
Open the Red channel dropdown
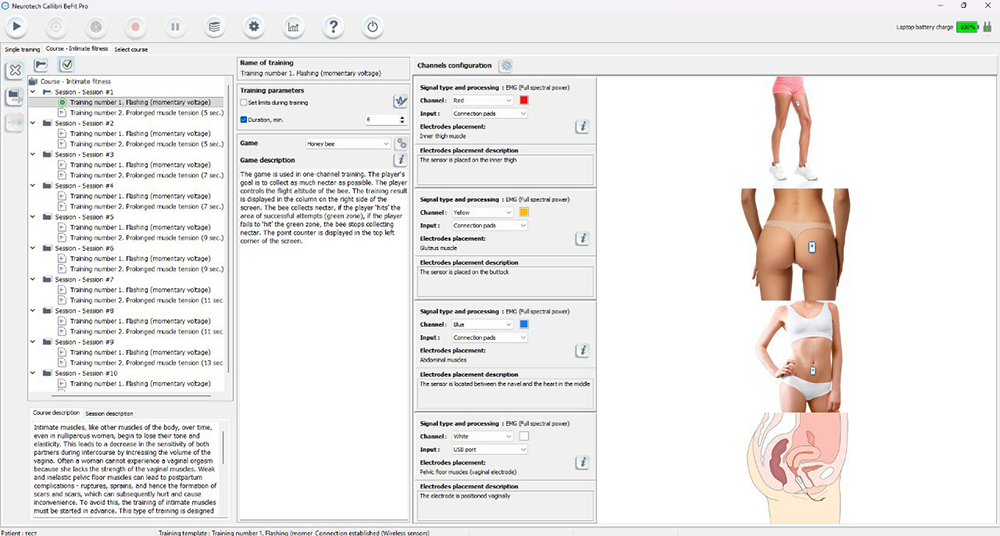481,100
